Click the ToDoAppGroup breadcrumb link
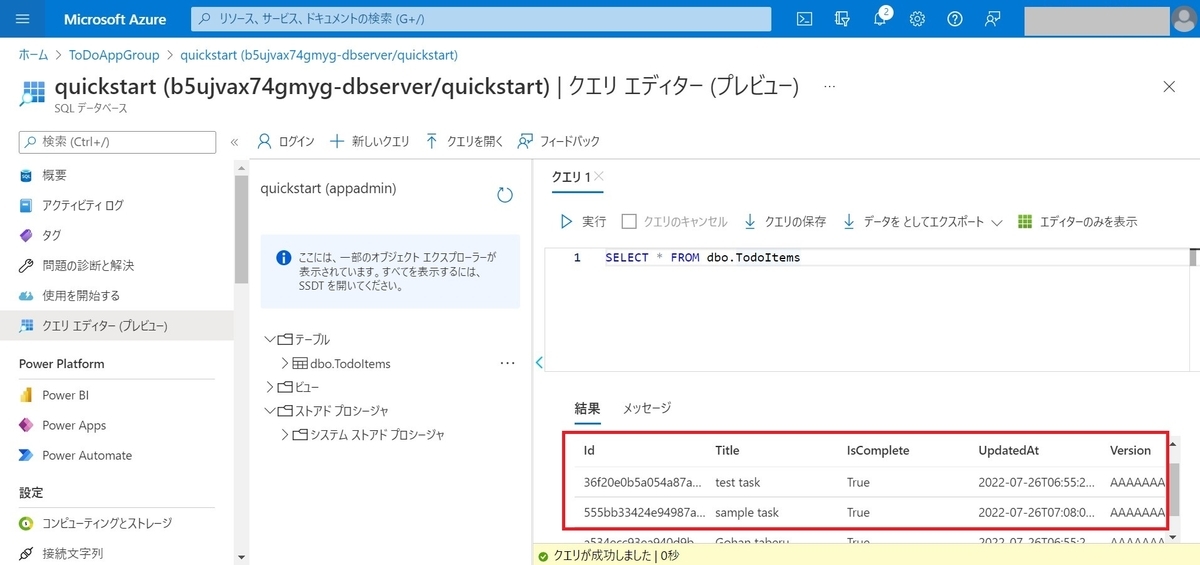The image size is (1200, 565). coord(114,55)
